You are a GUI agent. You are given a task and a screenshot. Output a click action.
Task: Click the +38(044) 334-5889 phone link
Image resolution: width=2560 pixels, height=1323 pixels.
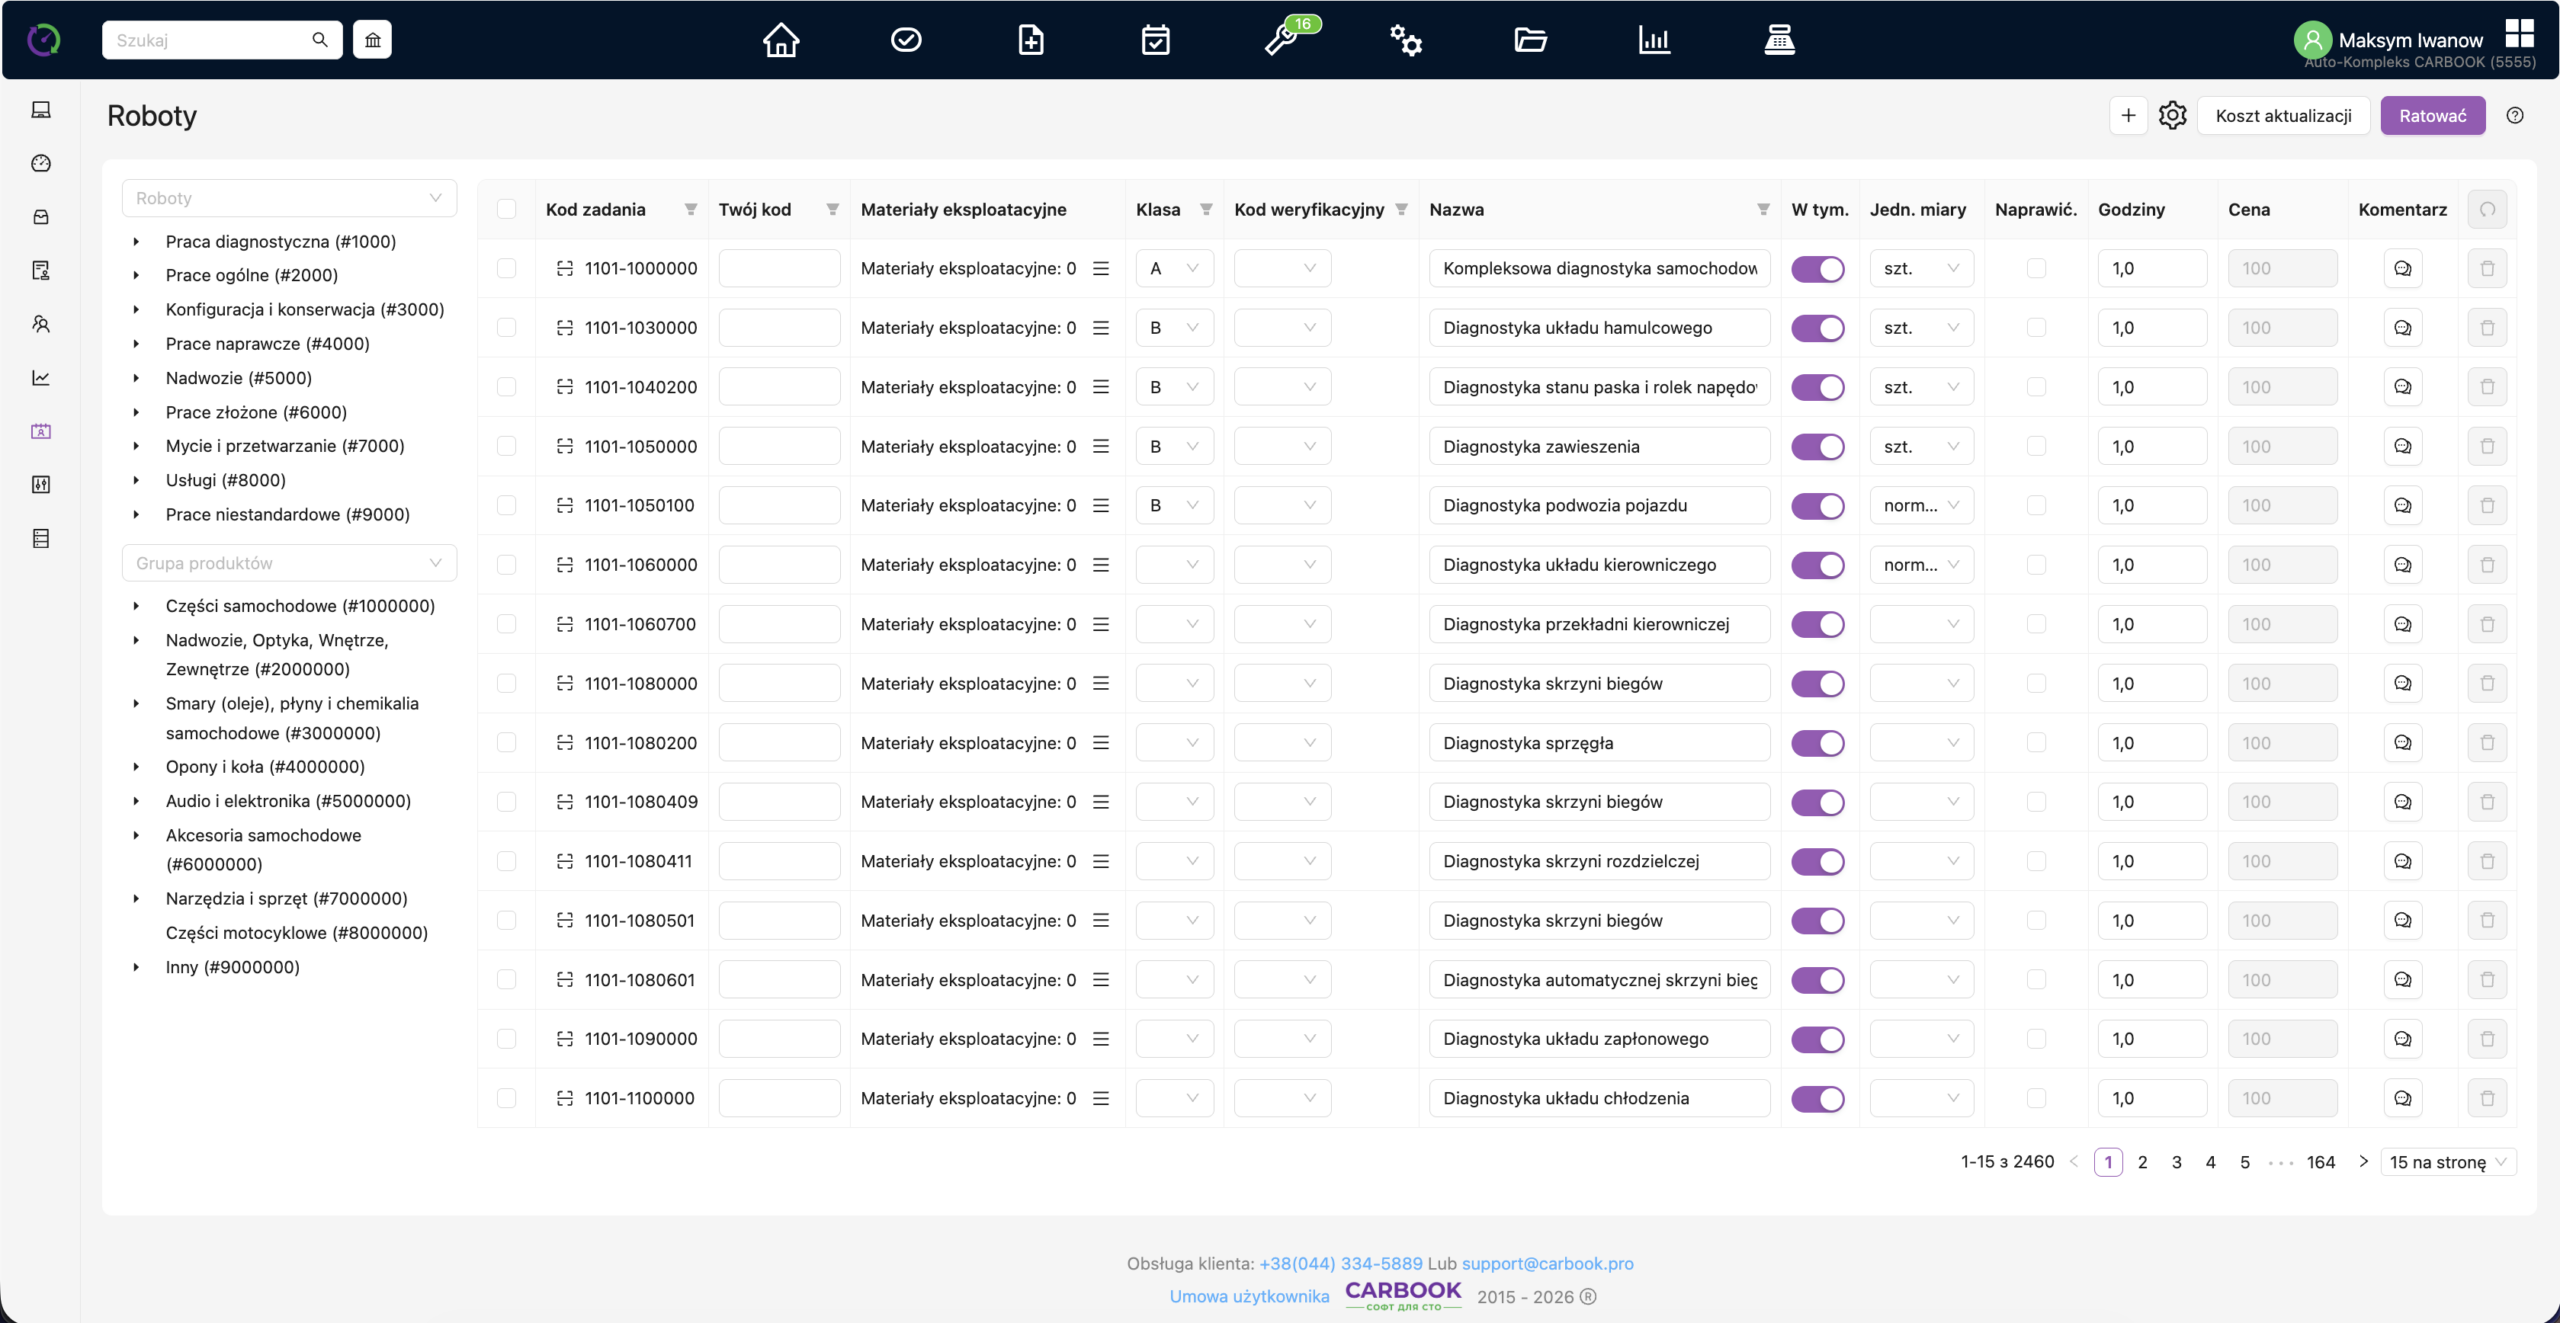click(1340, 1263)
